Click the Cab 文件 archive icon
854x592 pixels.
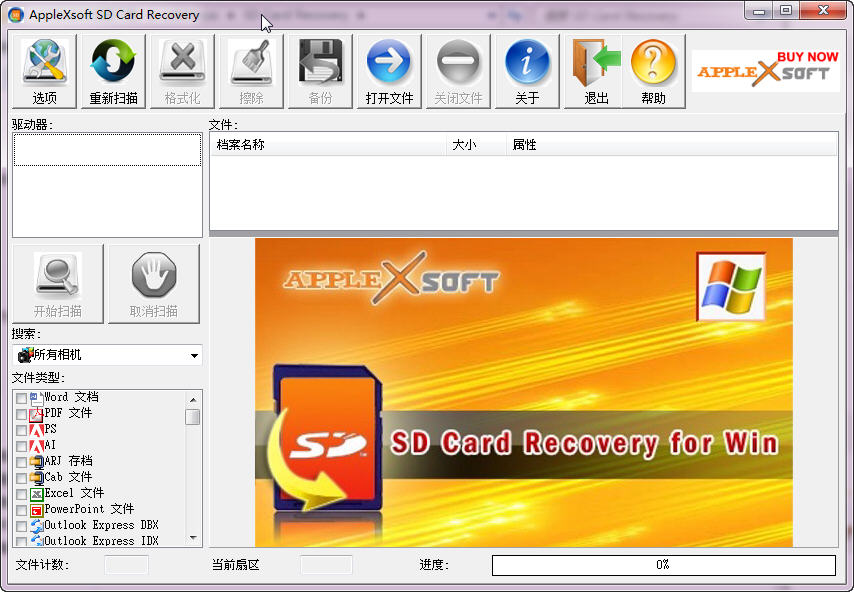(36, 478)
